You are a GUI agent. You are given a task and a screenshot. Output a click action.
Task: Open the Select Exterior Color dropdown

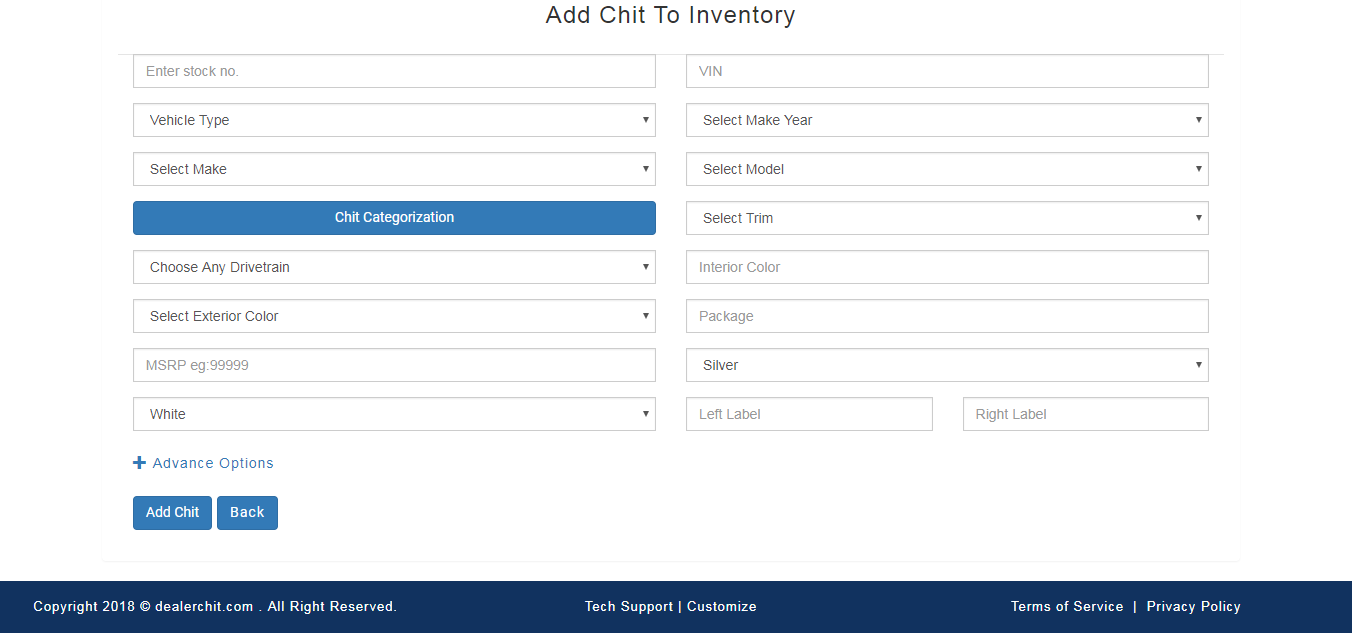(394, 316)
